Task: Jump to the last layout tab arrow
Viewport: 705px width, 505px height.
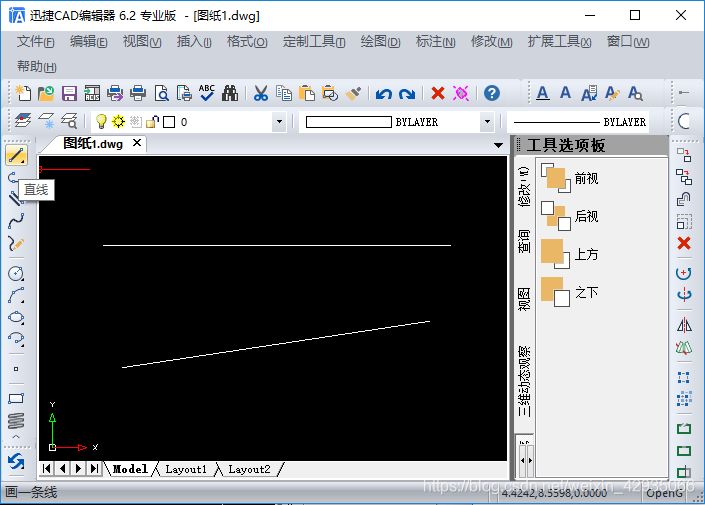Action: tap(94, 469)
